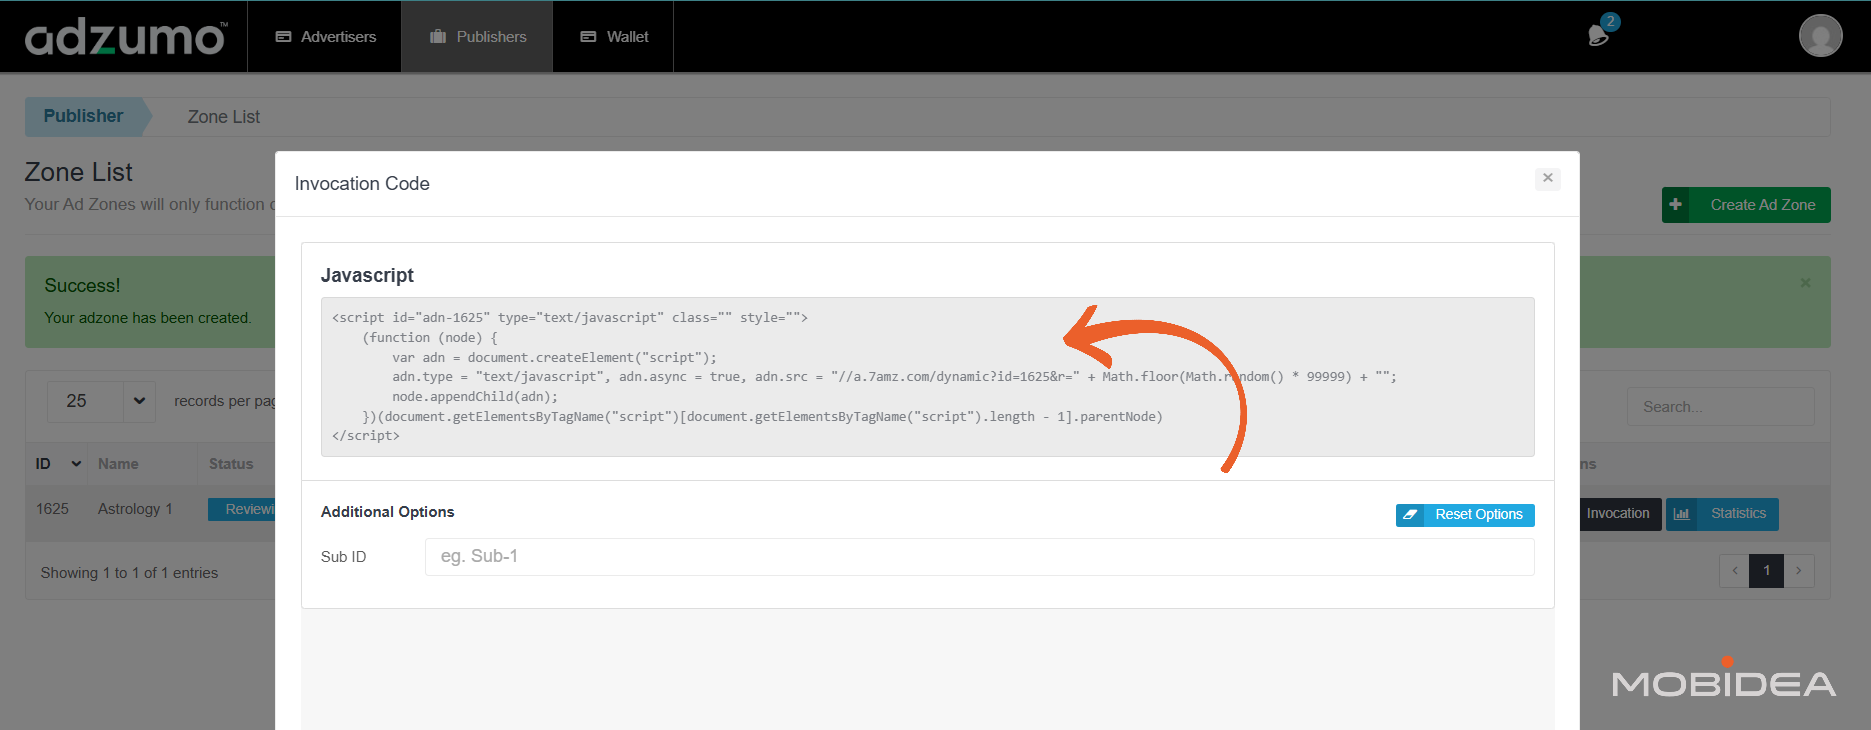Click the Invocation button in the row

[x=1617, y=514]
